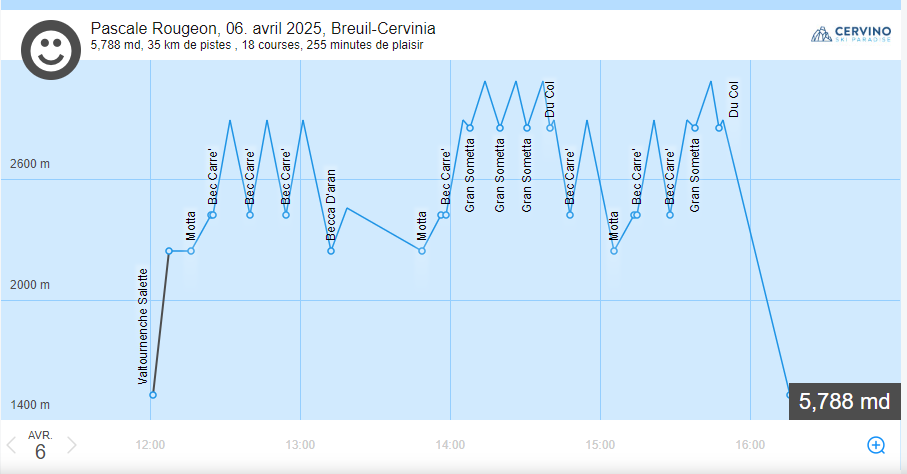Viewport: 907px width, 474px height.
Task: Click the 14:00 time axis label
Action: [x=450, y=445]
